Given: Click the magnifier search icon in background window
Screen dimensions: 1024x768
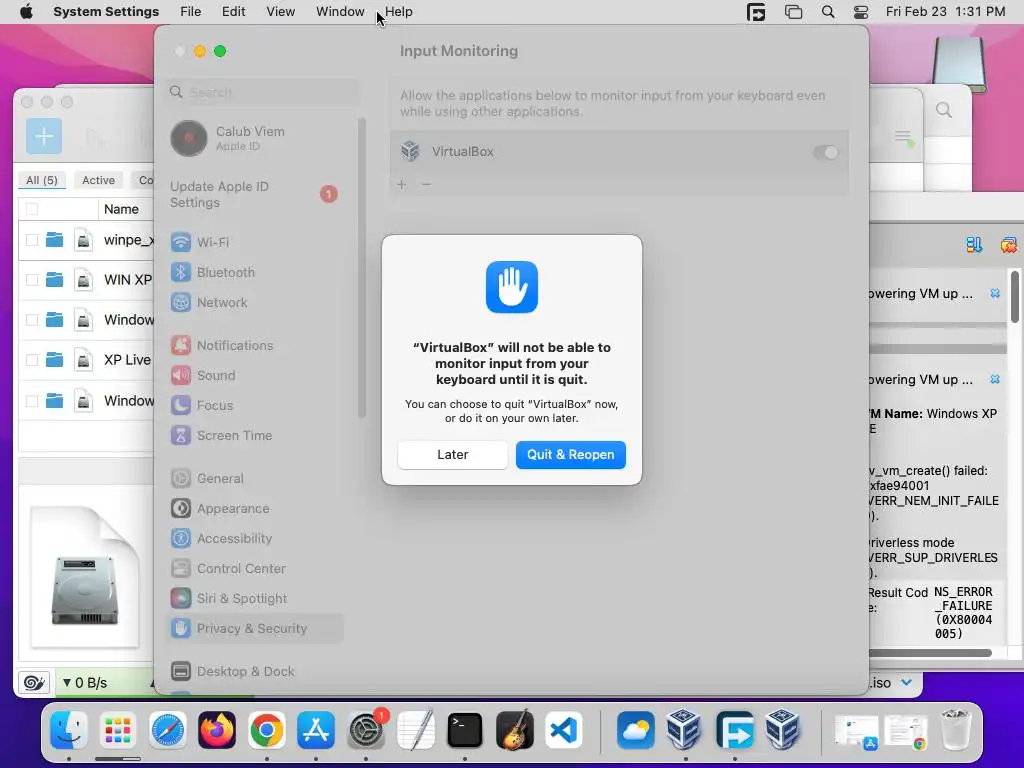Looking at the screenshot, I should 944,110.
